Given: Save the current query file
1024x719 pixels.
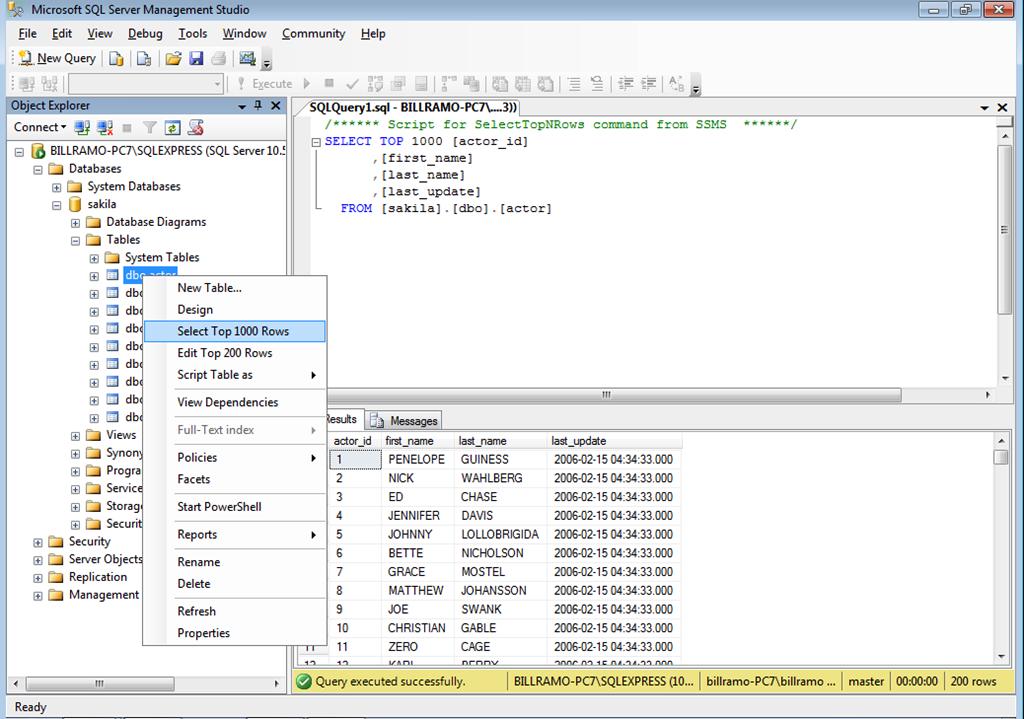Looking at the screenshot, I should [194, 57].
